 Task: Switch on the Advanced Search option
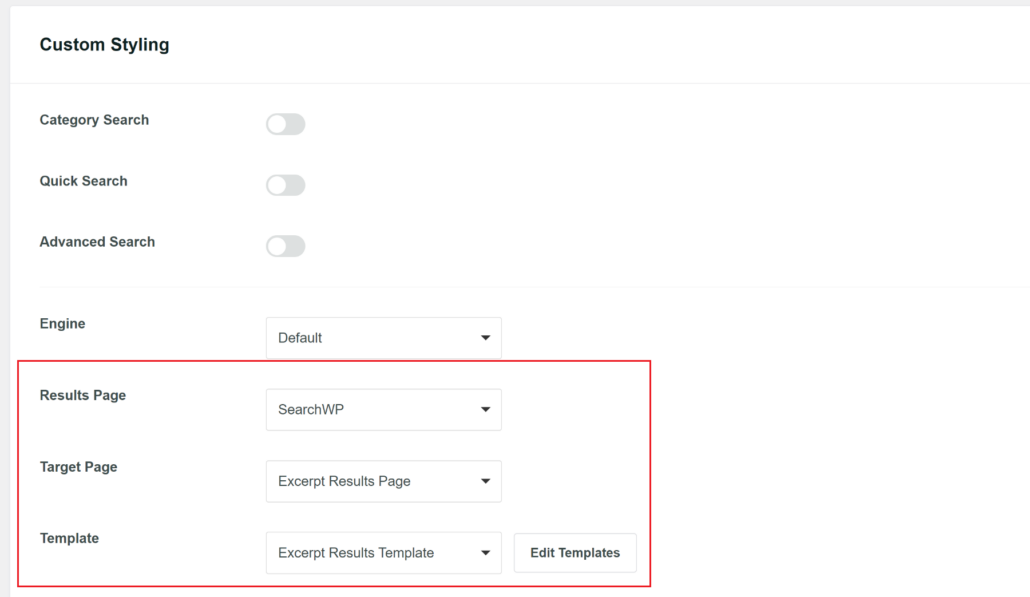285,246
